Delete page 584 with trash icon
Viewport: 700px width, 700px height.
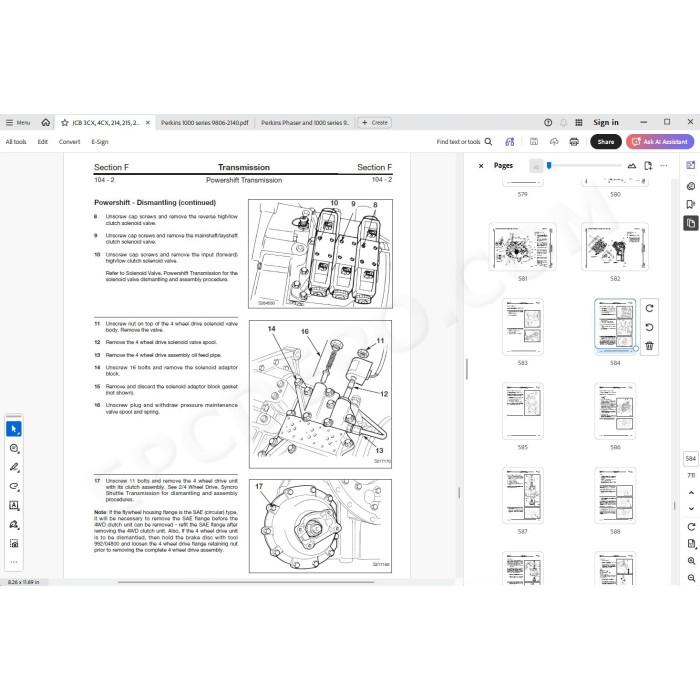pos(650,346)
